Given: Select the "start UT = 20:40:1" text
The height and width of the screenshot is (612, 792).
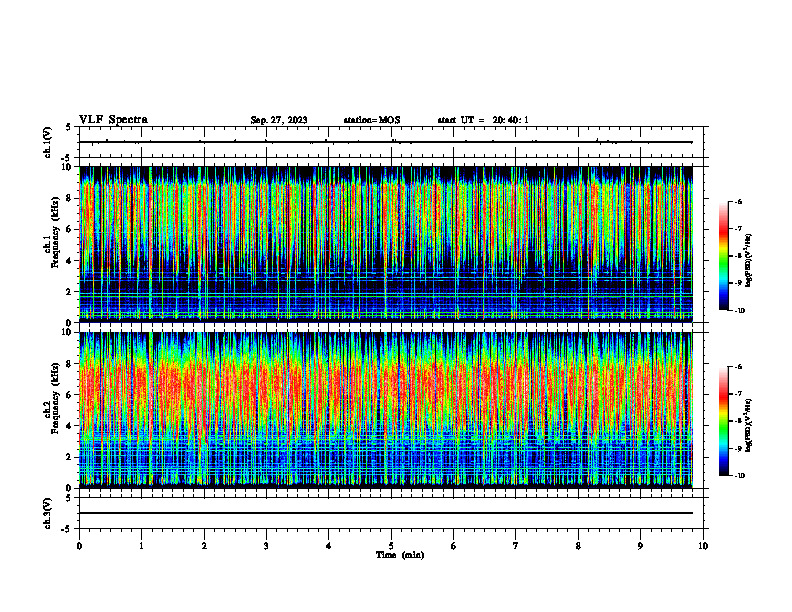Looking at the screenshot, I should [x=483, y=120].
